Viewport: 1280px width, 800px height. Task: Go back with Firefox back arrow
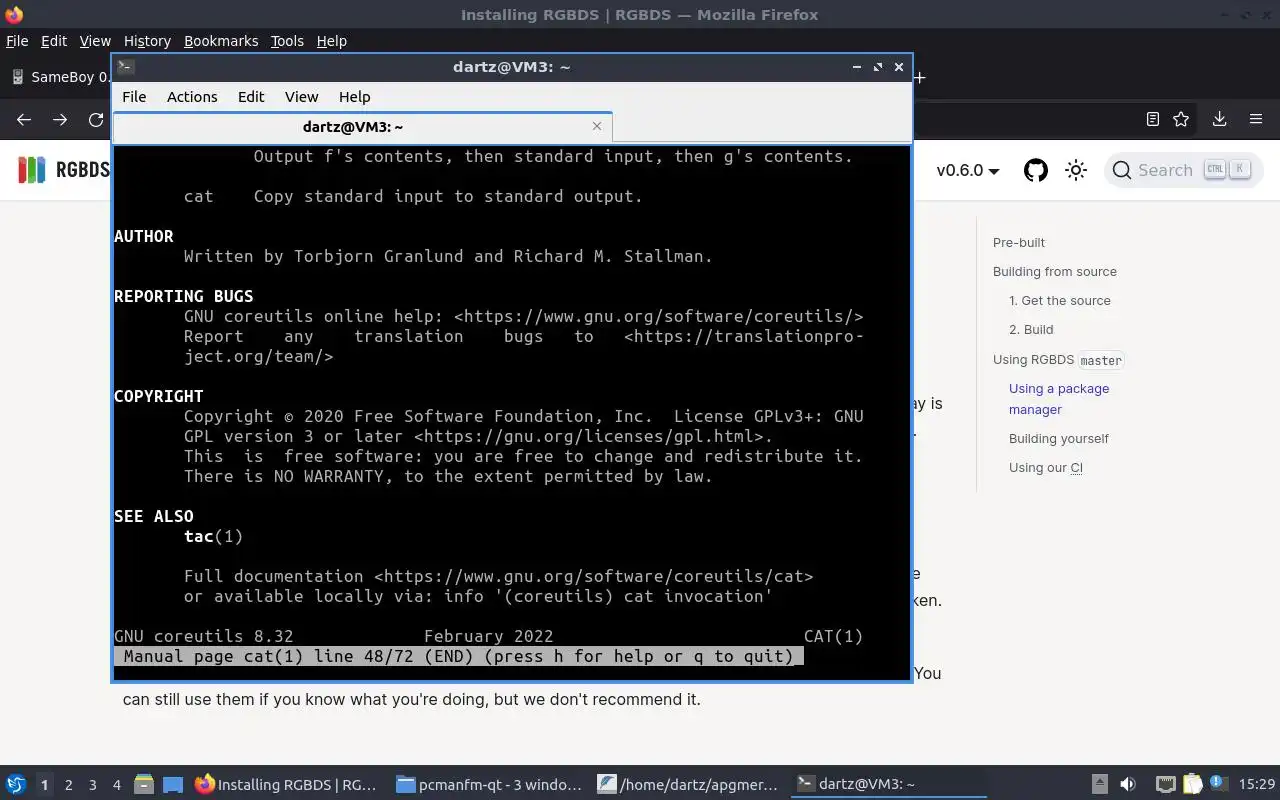tap(24, 119)
